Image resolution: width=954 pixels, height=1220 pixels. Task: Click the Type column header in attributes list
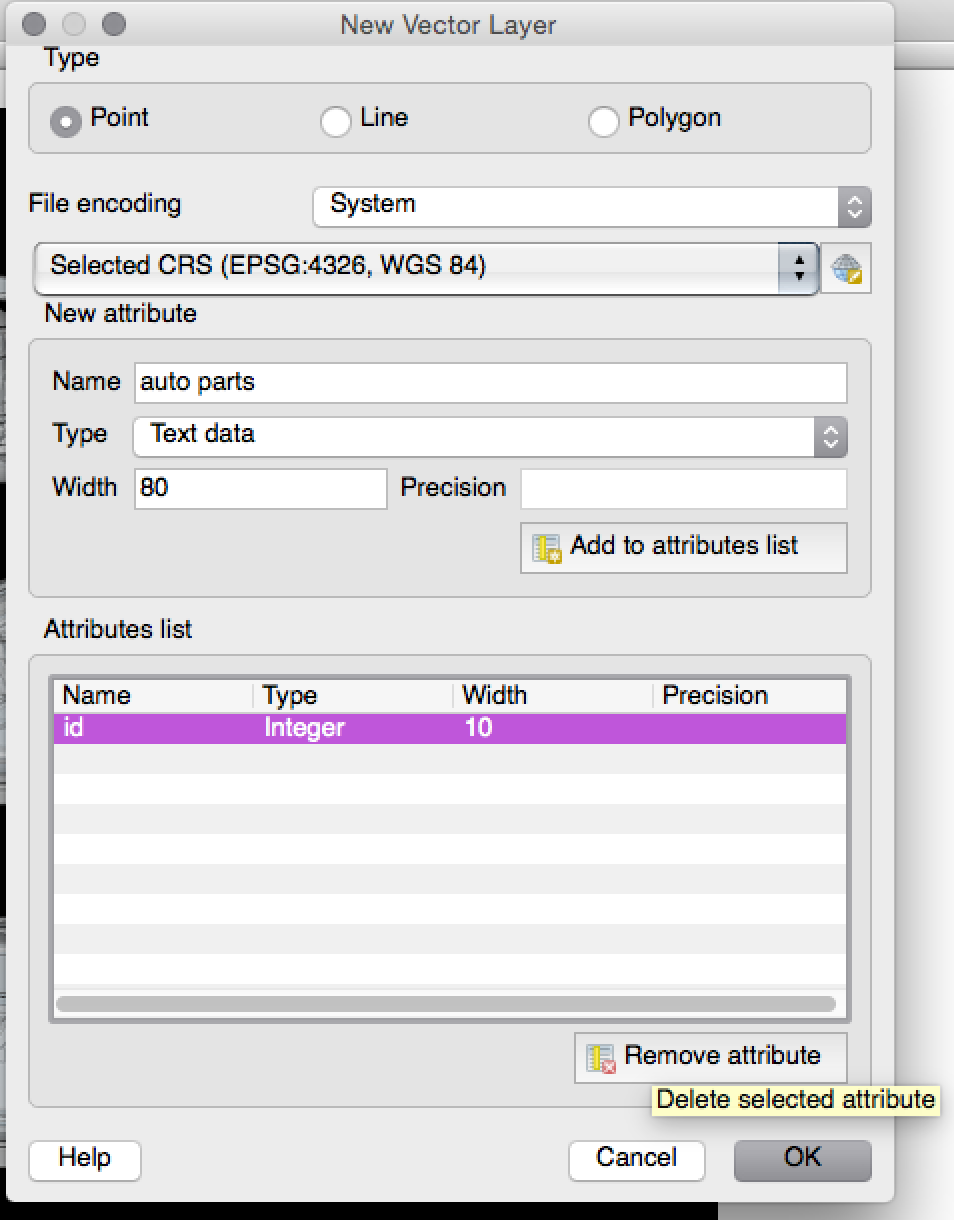point(354,696)
